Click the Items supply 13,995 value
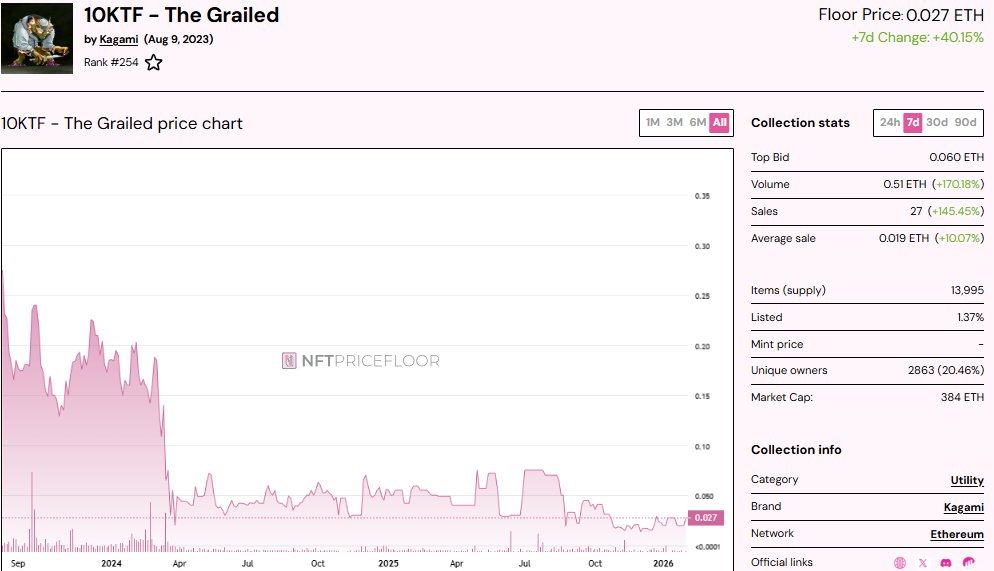Viewport: 994px width, 571px height. (967, 290)
